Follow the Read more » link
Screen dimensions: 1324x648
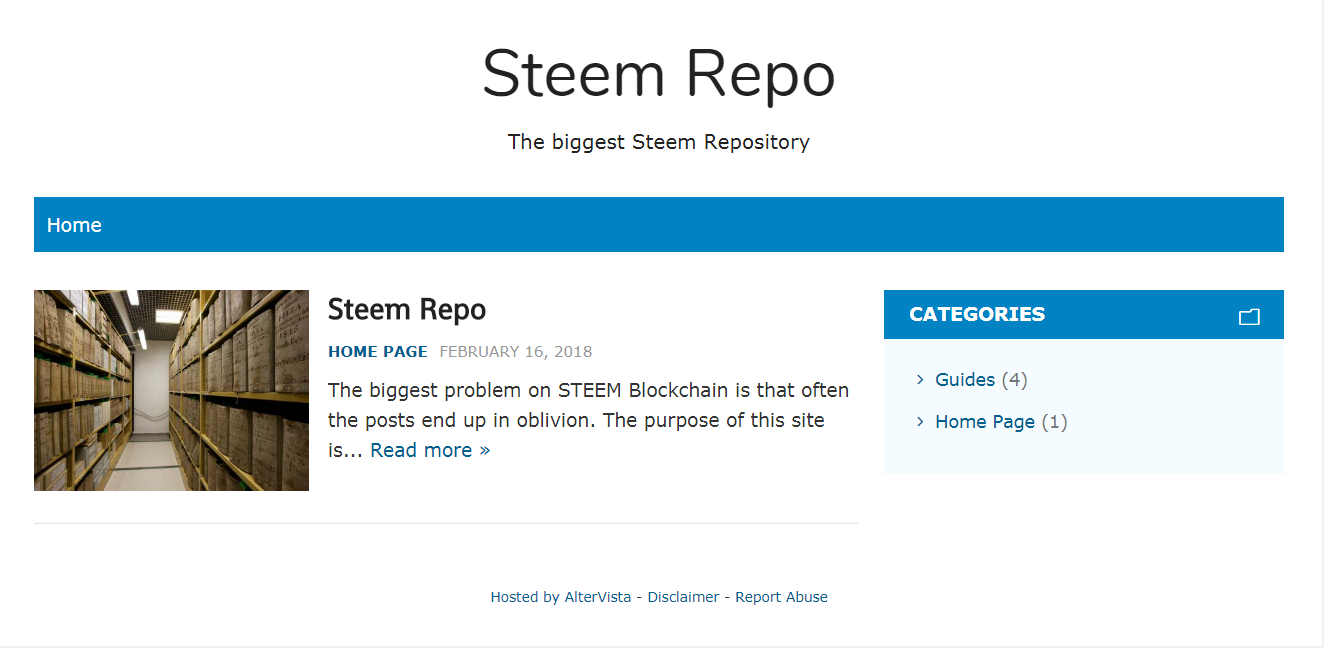click(x=430, y=450)
